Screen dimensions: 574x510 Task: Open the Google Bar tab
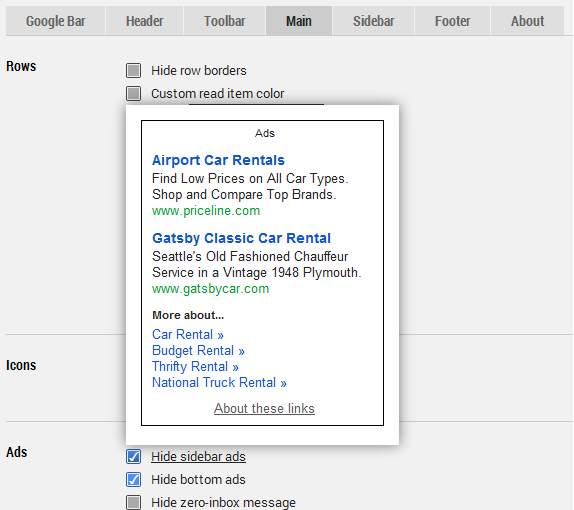pyautogui.click(x=56, y=21)
